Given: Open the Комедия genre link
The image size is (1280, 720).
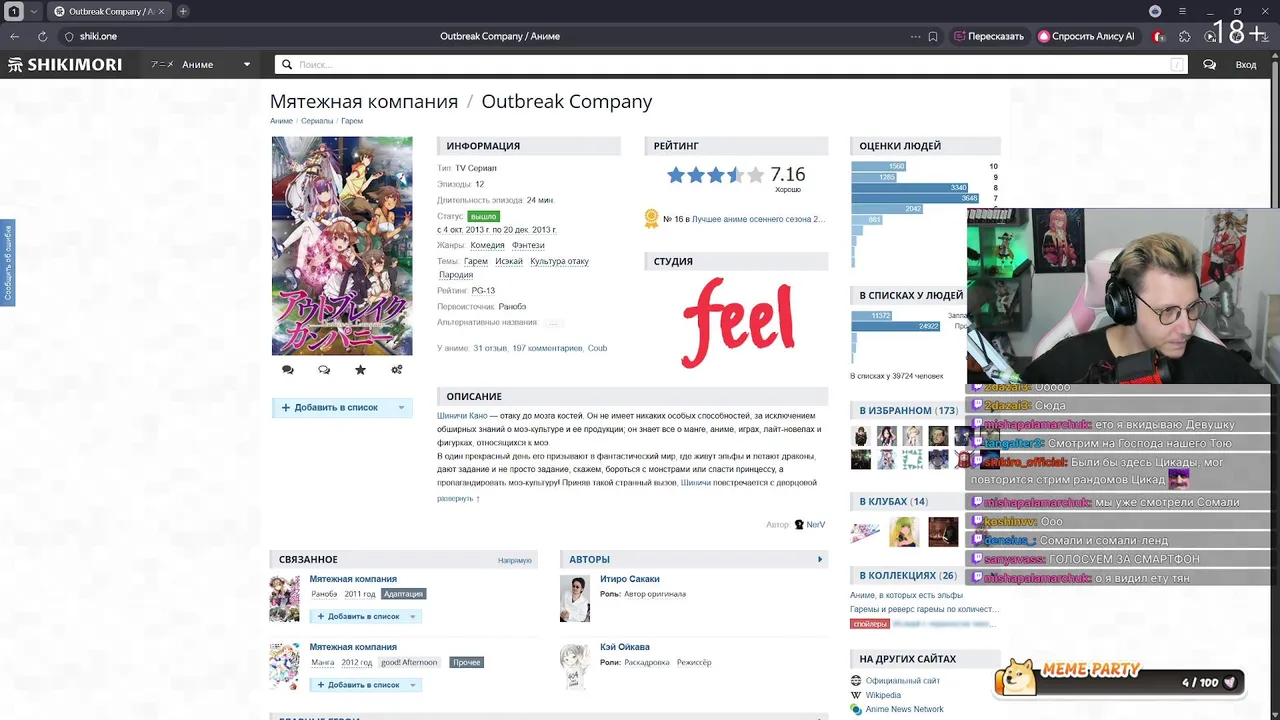Looking at the screenshot, I should coord(488,245).
